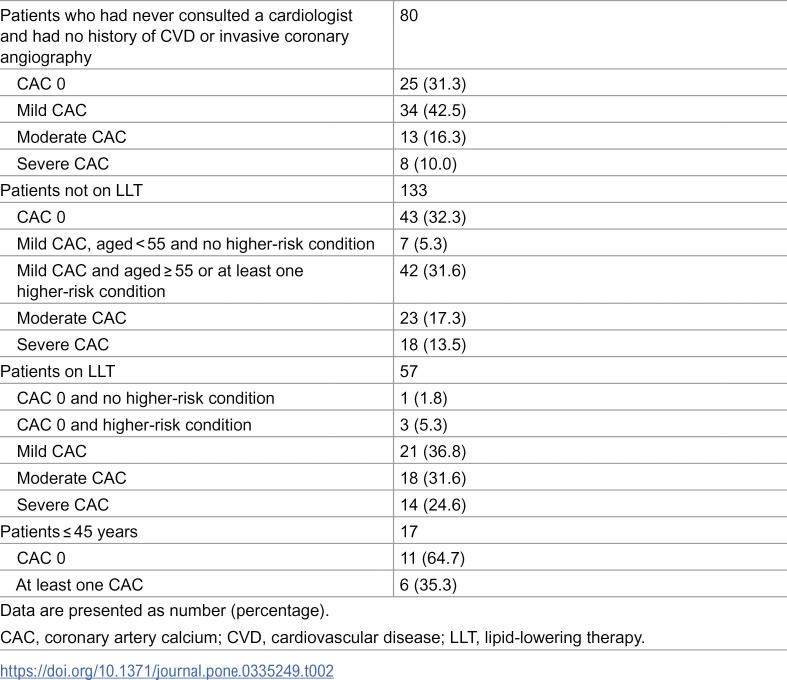The image size is (787, 680).
Task: Select the value 80 in the top row
Action: [409, 16]
